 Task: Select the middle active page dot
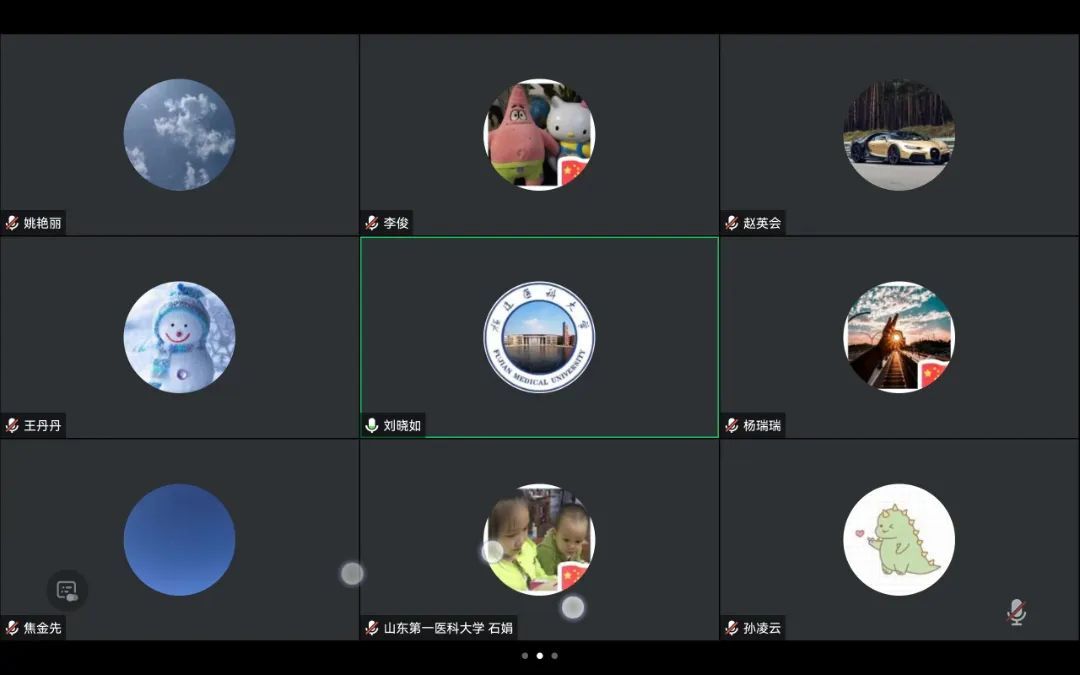[x=539, y=656]
